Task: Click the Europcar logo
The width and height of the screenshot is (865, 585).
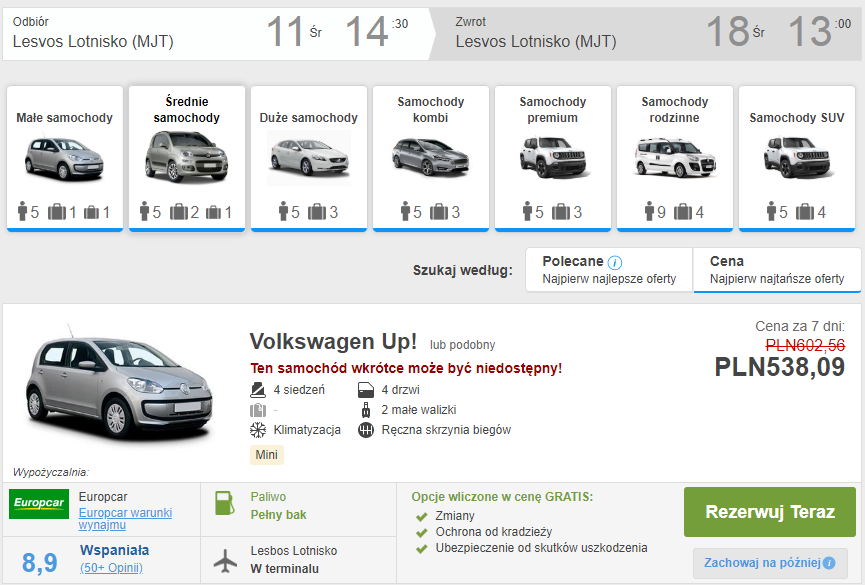Action: [x=38, y=505]
